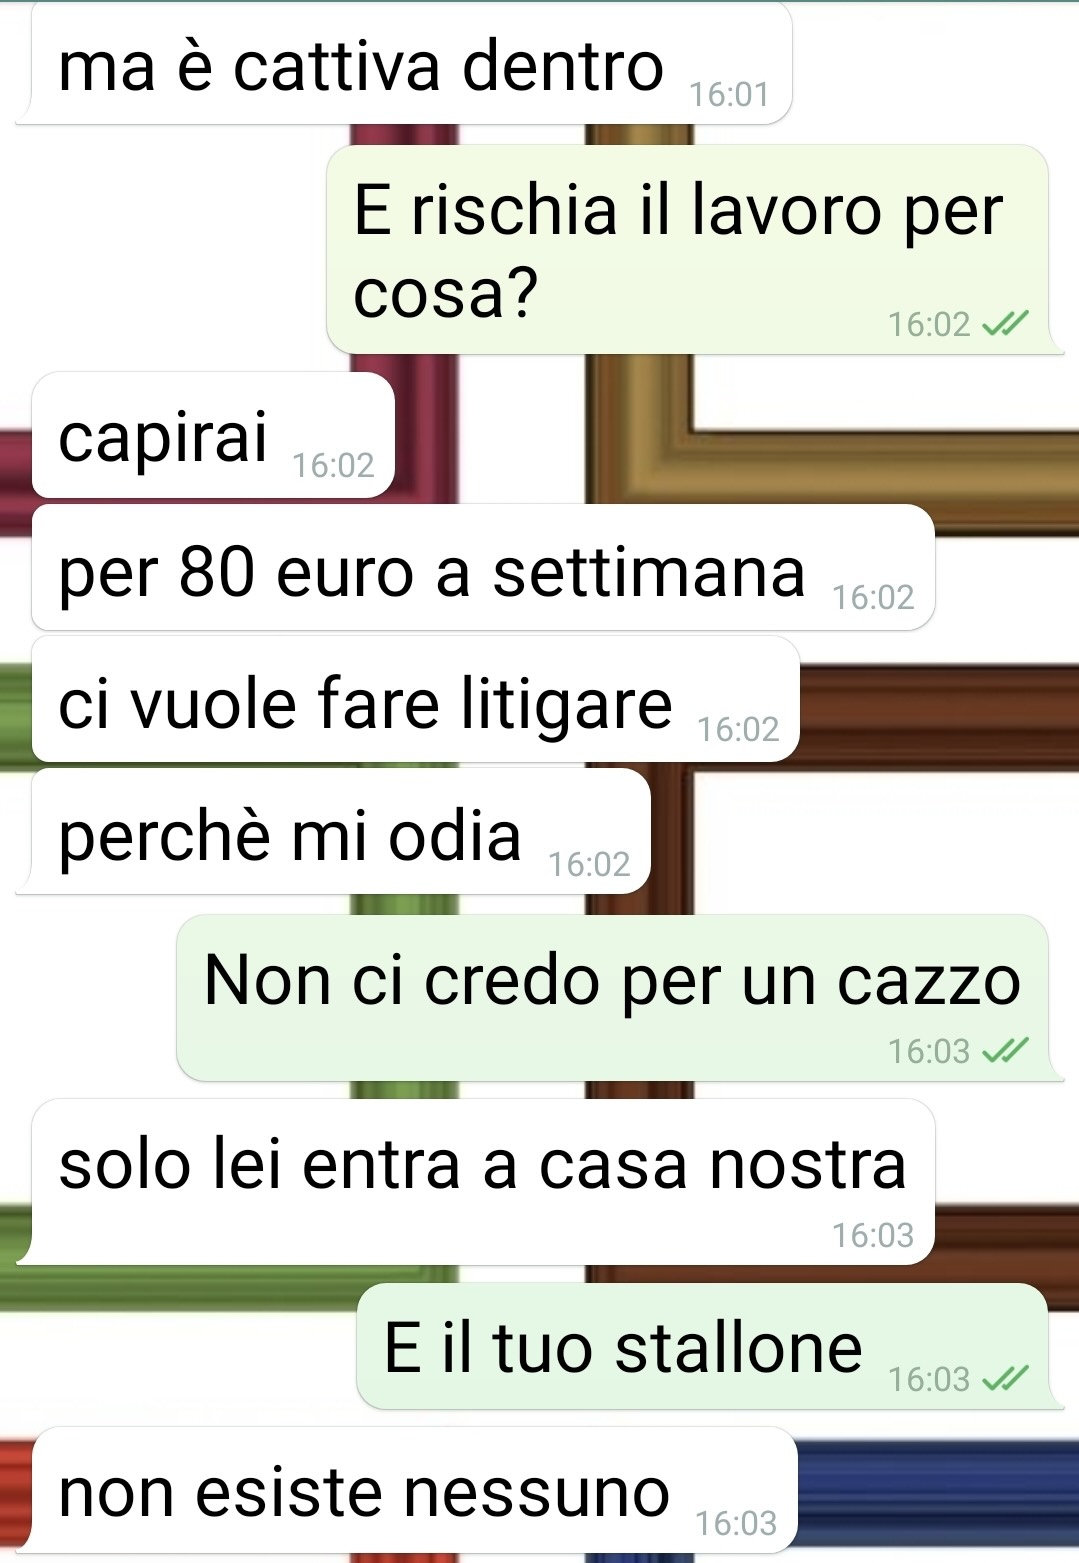Viewport: 1079px width, 1563px height.
Task: Click the 16:03 timestamp next to 'non esiste nessuno'
Action: pos(736,1523)
